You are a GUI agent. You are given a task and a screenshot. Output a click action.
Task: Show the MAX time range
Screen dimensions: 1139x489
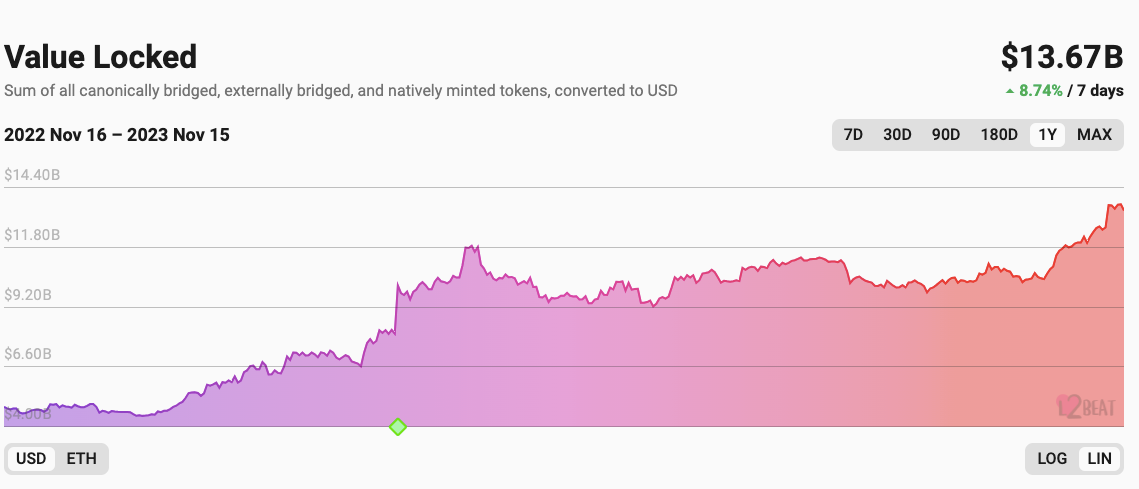(x=1094, y=135)
